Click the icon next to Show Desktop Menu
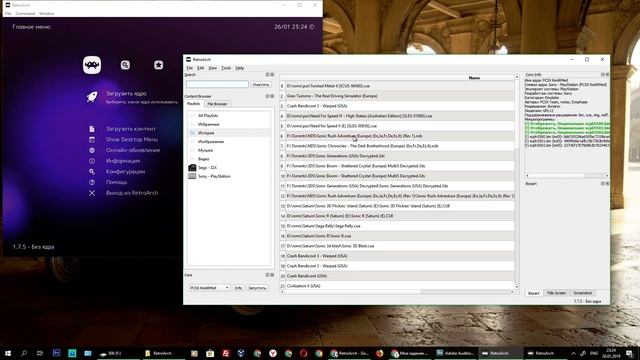640x360 pixels. coord(92,140)
